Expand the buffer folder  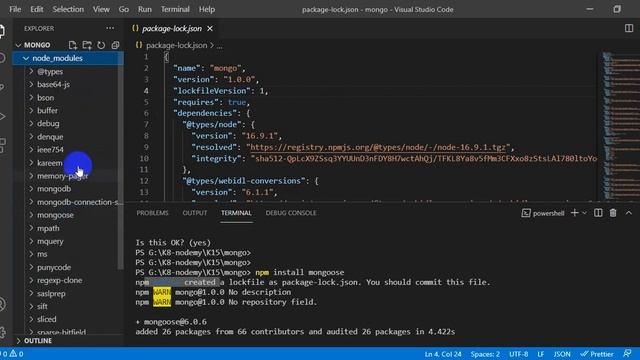tap(47, 111)
